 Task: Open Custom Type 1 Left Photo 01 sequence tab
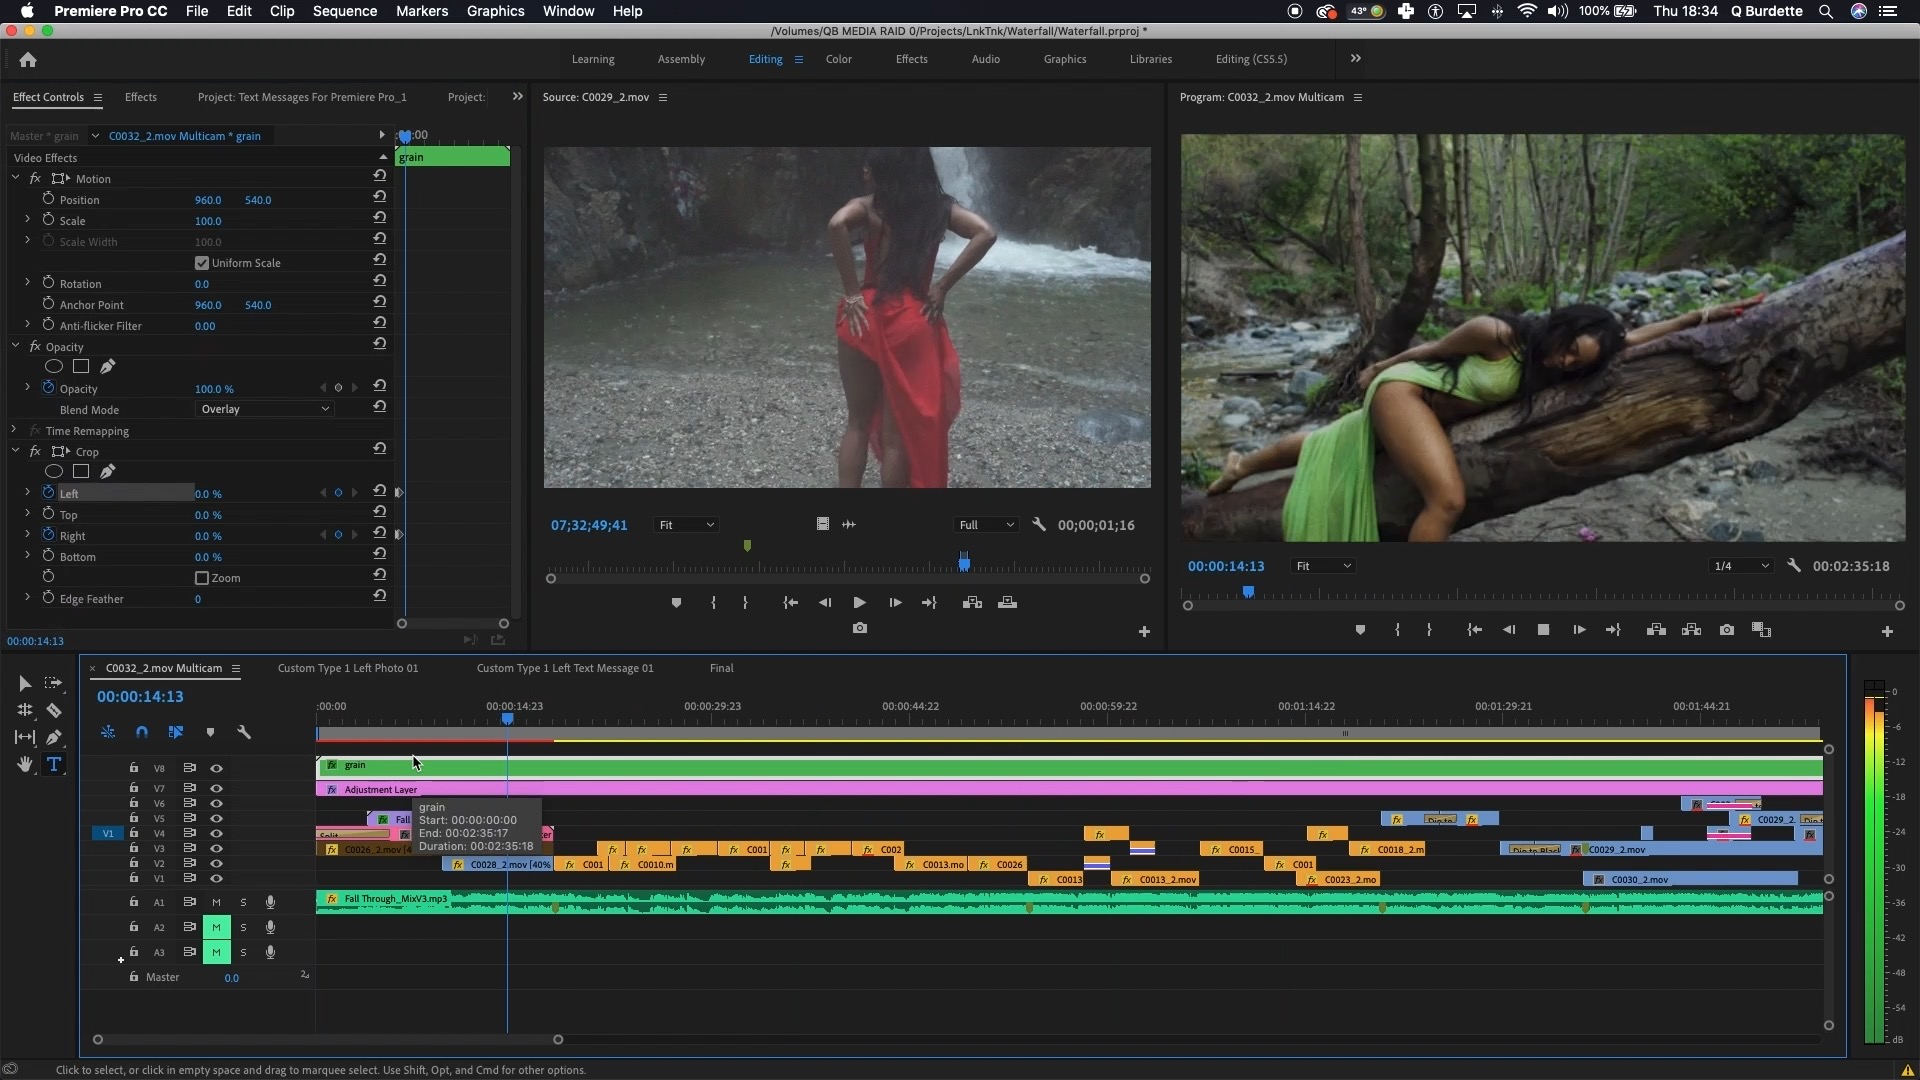pyautogui.click(x=348, y=668)
